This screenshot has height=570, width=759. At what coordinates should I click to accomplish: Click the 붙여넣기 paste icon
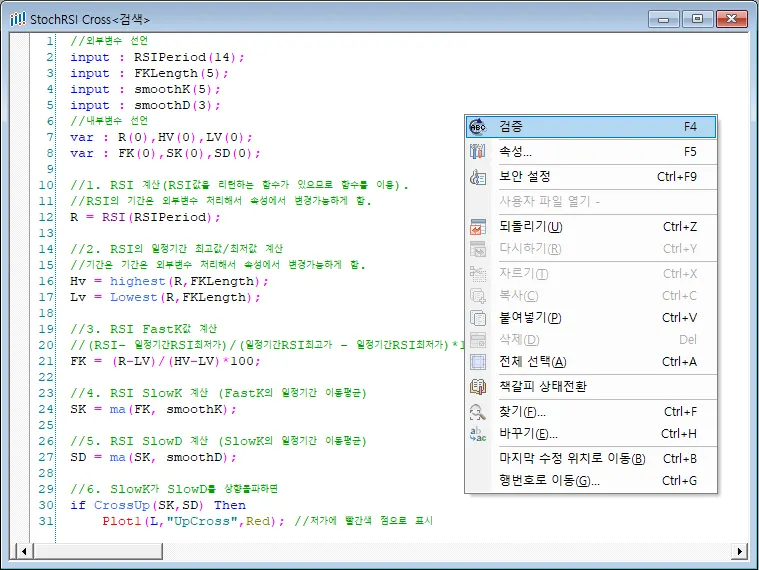[x=477, y=318]
